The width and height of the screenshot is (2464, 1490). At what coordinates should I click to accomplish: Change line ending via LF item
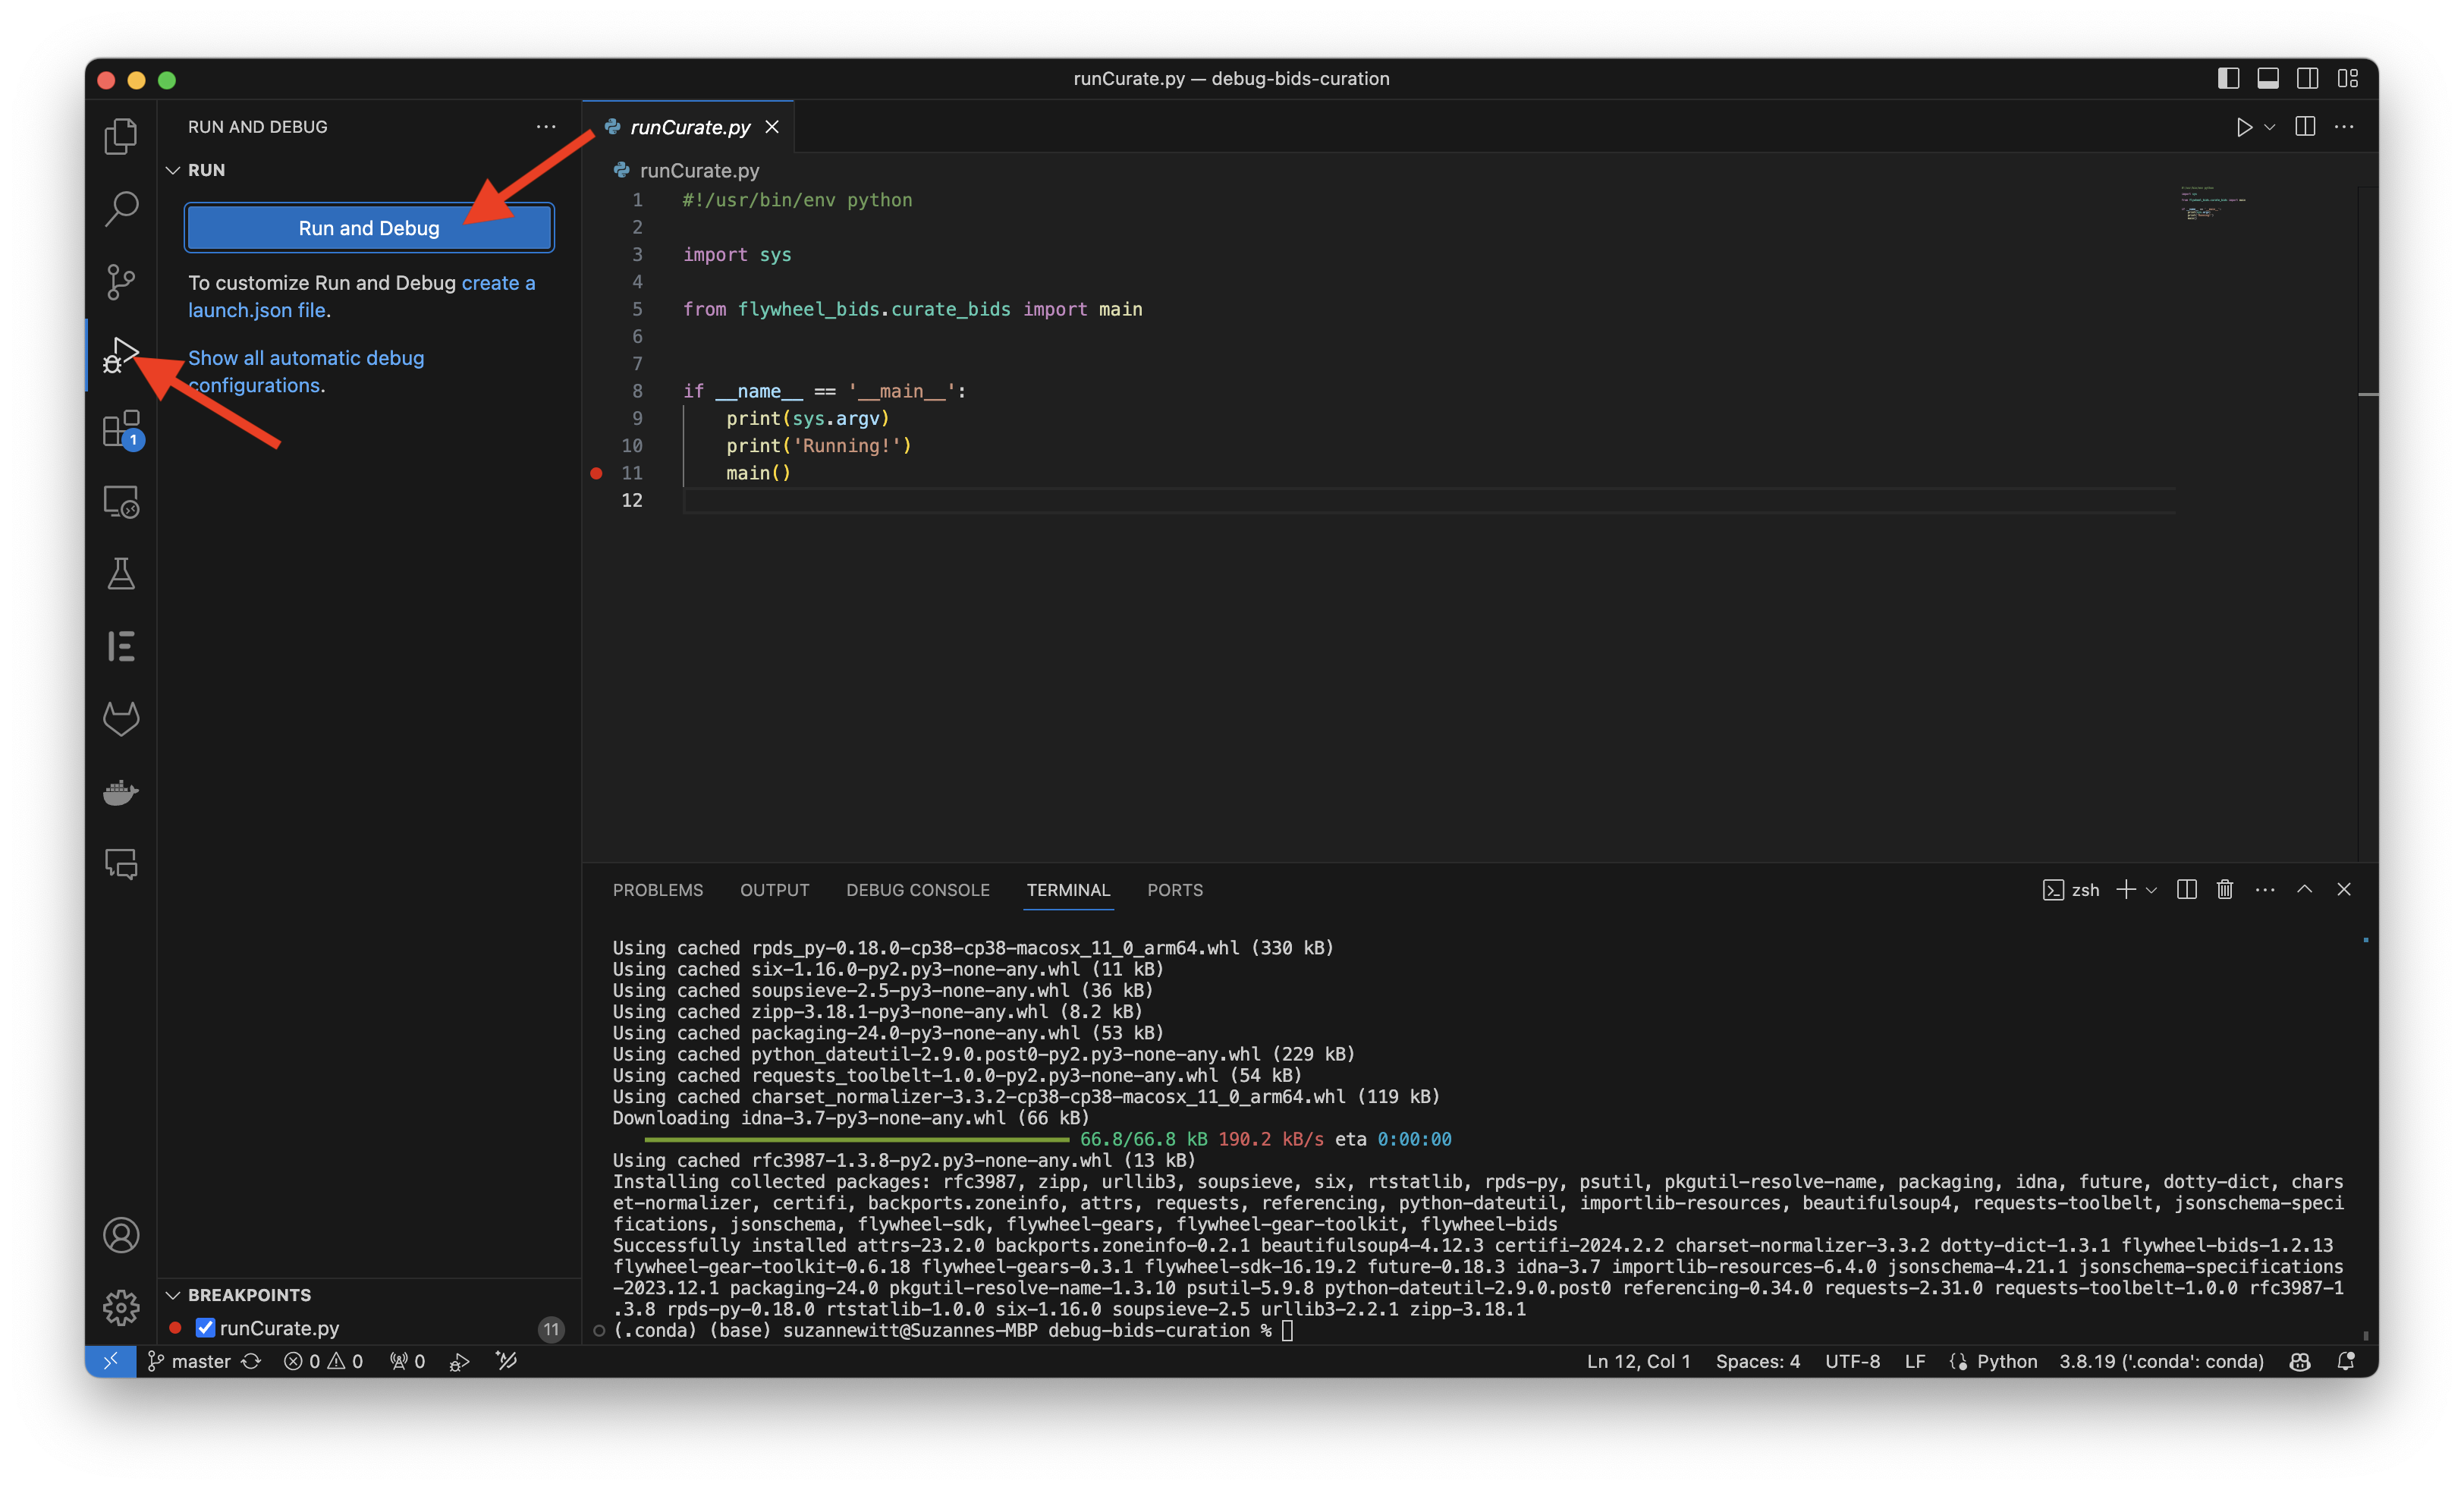coord(1914,1361)
